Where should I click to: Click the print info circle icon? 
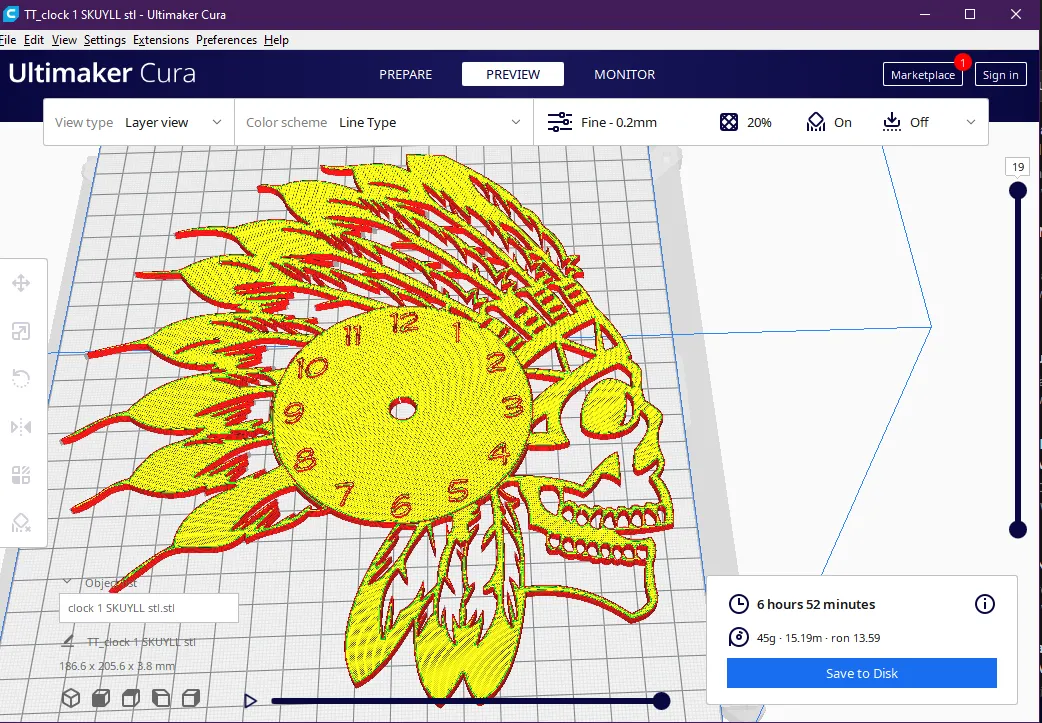(x=984, y=604)
